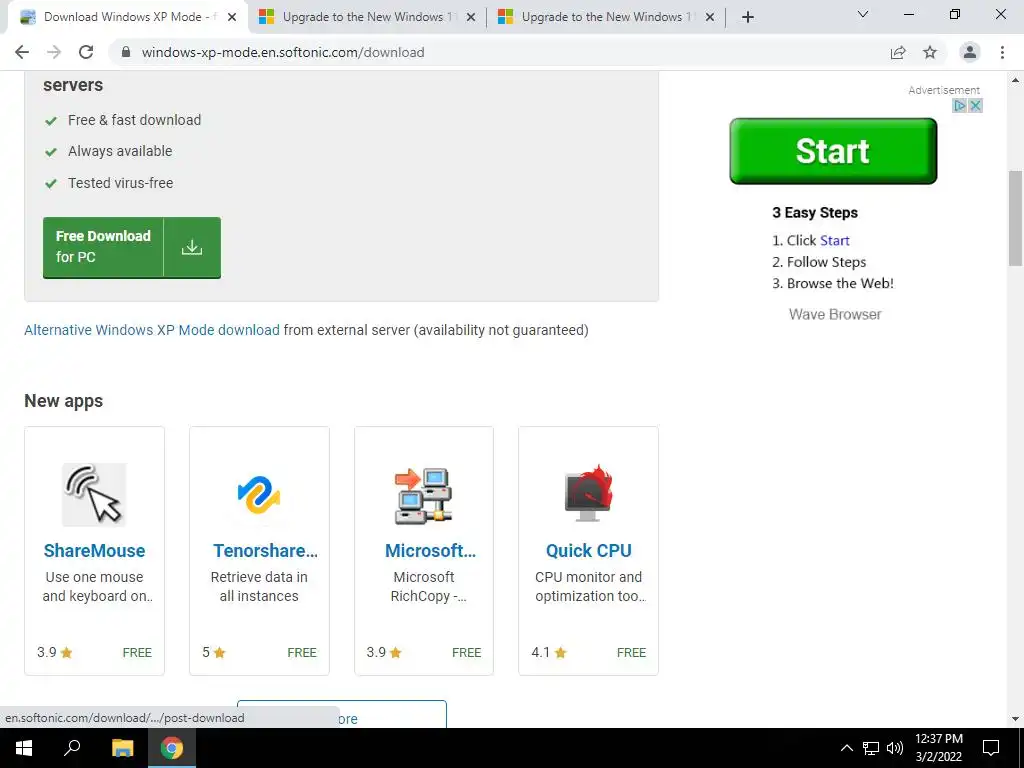1024x768 pixels.
Task: Click the AdChoices triangle icon
Action: pos(959,105)
